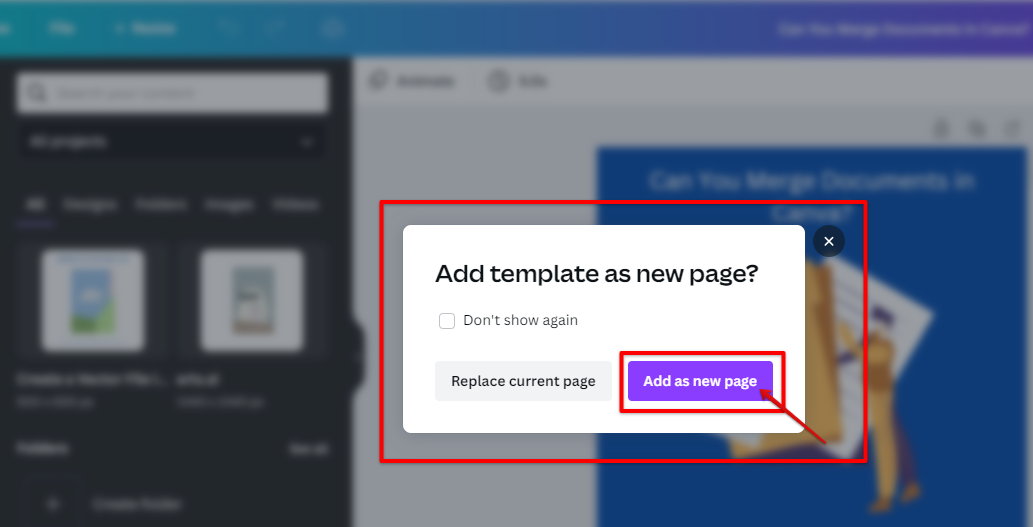Click the Resize option in top bar
Screen dimensions: 1033x527
145,28
